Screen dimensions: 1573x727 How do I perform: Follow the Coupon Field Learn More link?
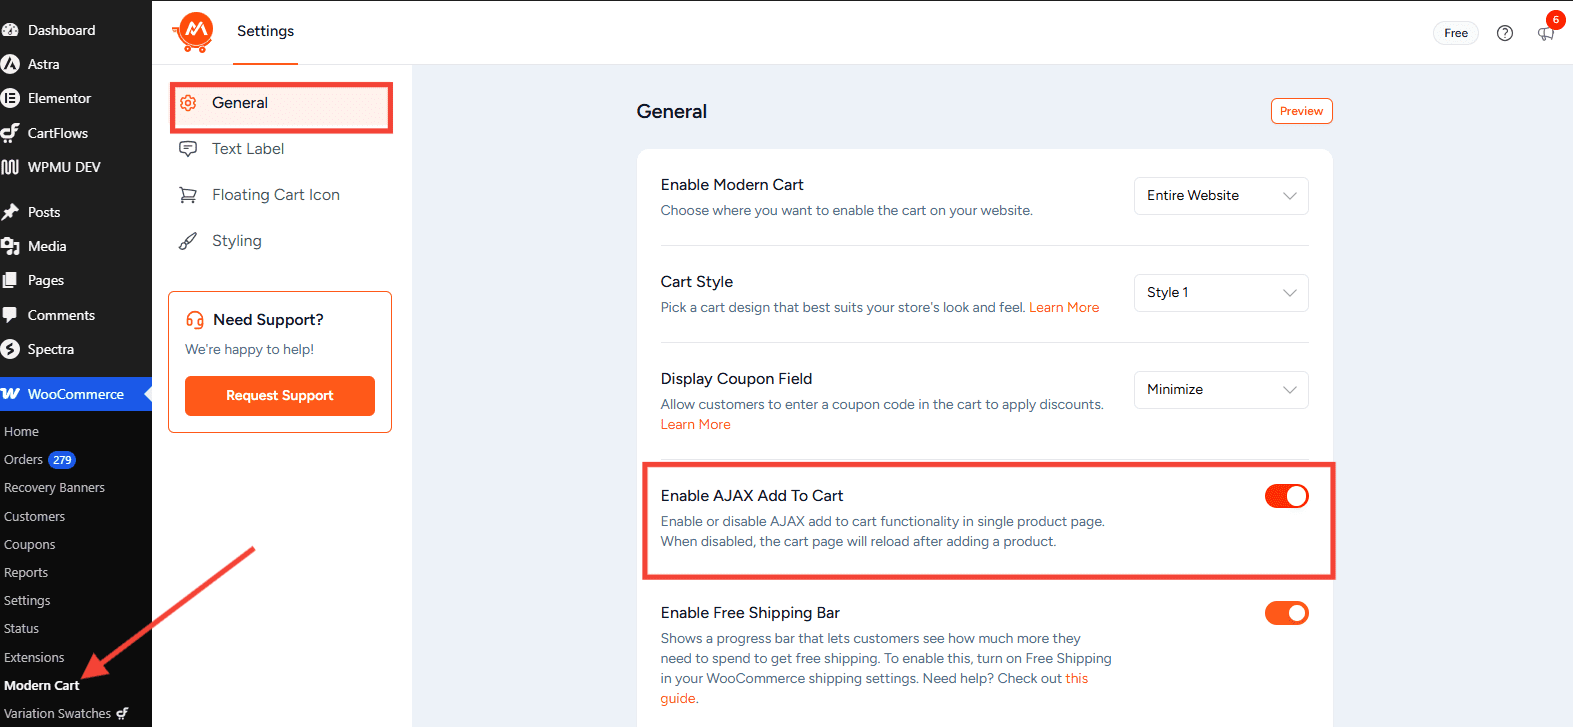(696, 425)
